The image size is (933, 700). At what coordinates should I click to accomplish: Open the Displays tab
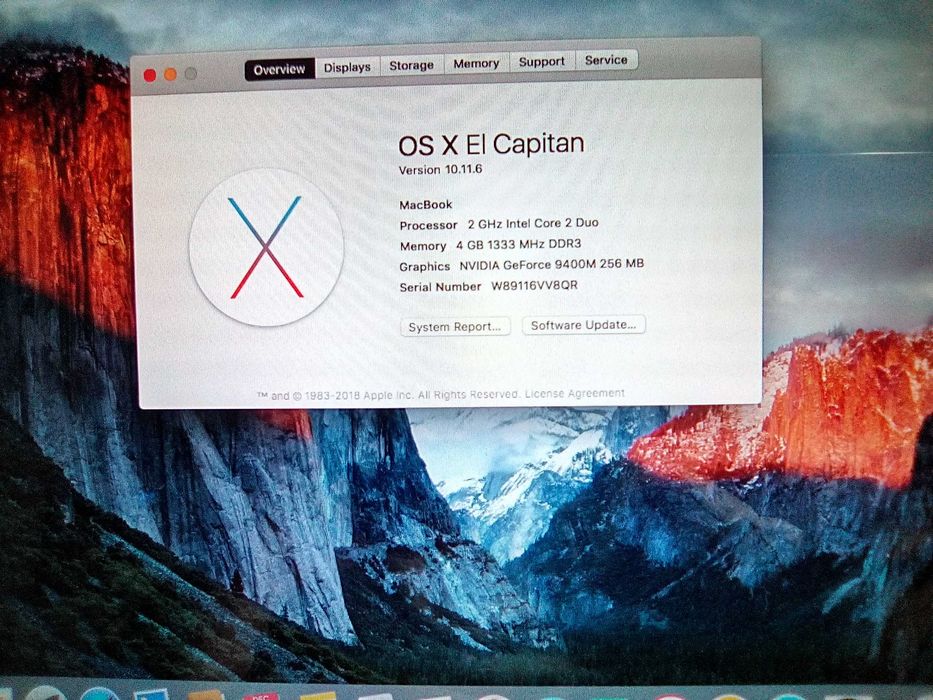pyautogui.click(x=347, y=67)
